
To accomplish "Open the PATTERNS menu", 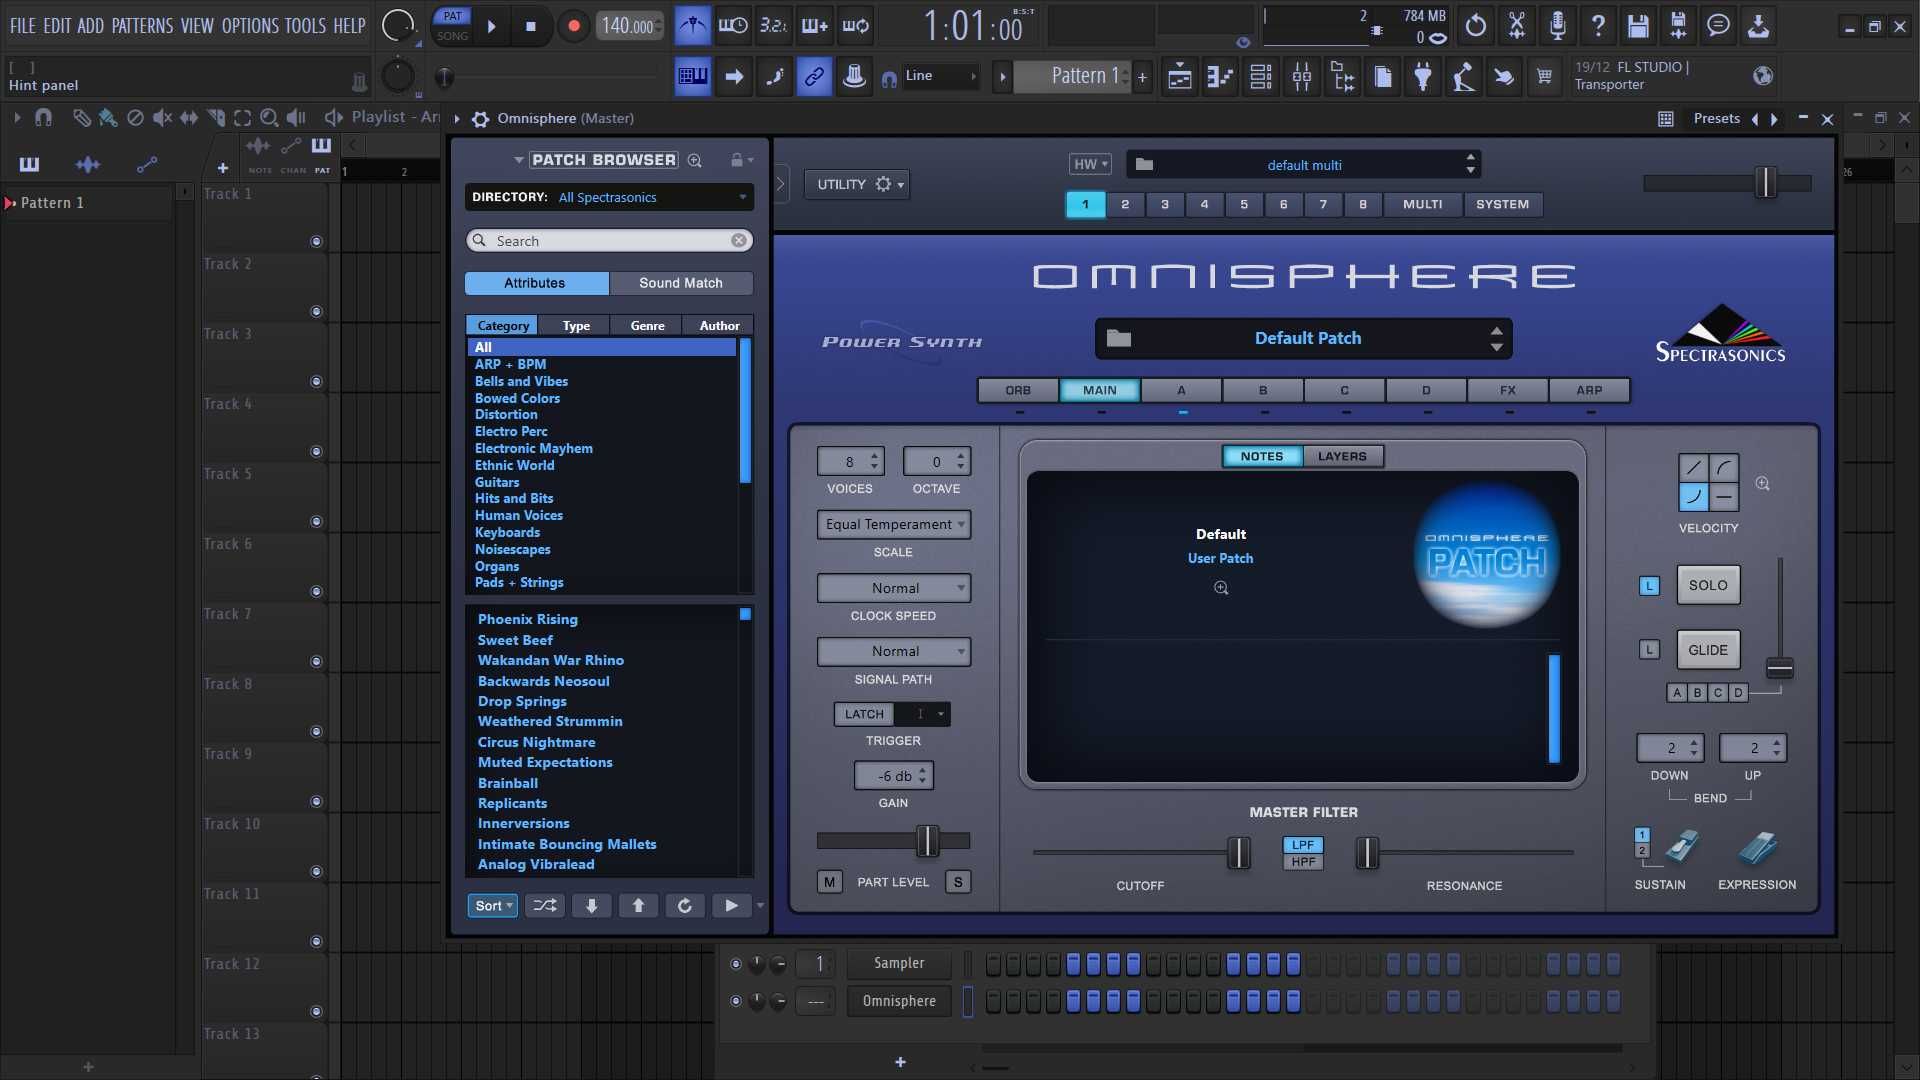I will pos(142,26).
